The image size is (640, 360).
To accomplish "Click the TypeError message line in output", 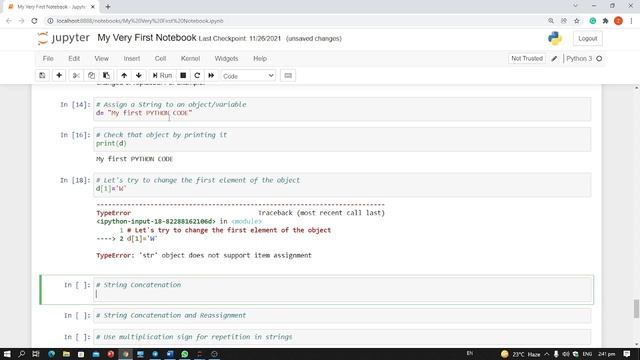I will click(x=204, y=256).
